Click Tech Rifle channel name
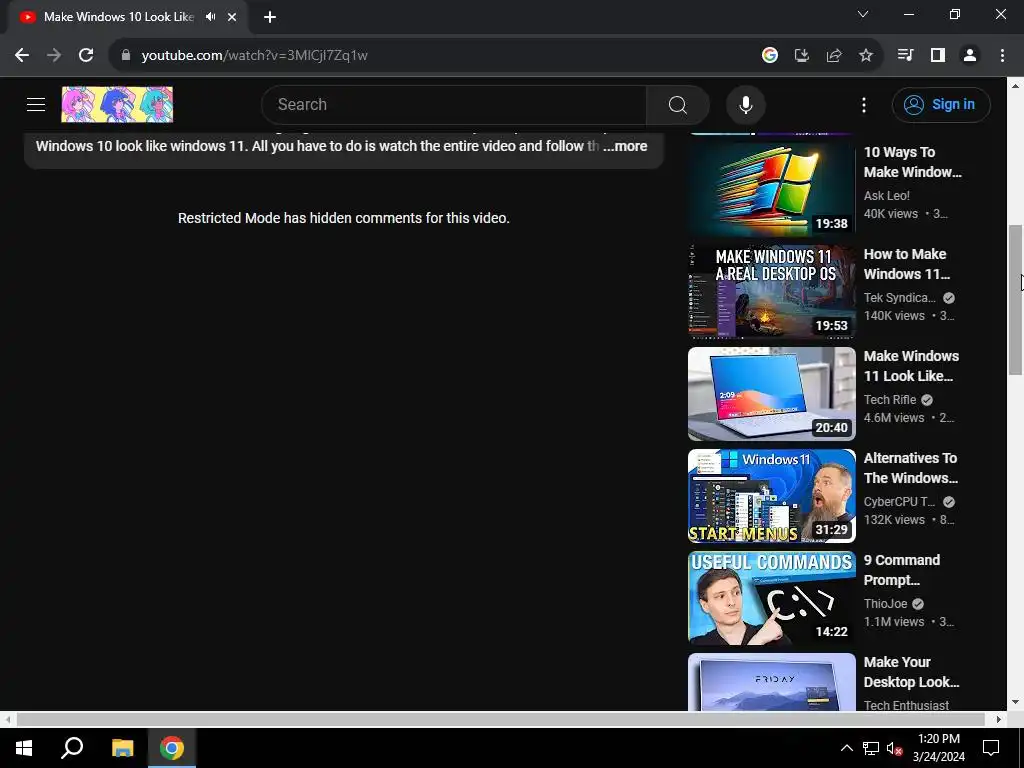This screenshot has width=1024, height=768. (890, 400)
